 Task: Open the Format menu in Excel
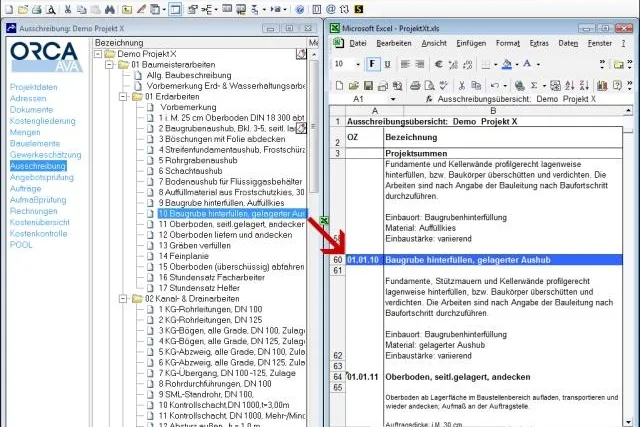click(508, 43)
